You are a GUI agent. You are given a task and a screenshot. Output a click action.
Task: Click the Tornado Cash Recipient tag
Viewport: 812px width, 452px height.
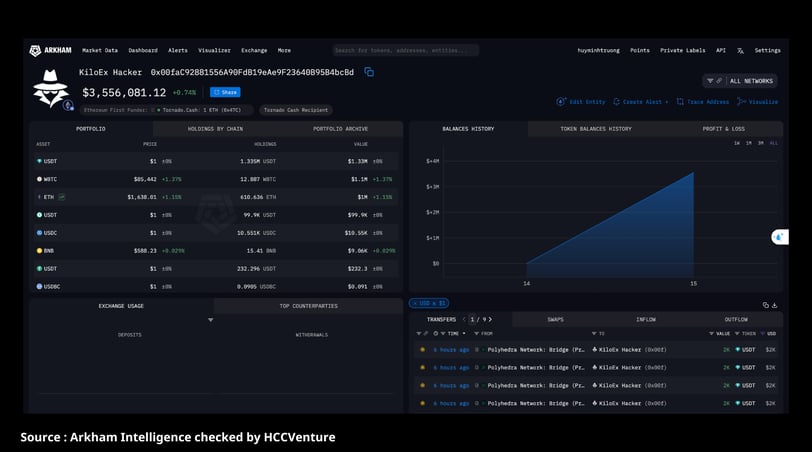[296, 110]
